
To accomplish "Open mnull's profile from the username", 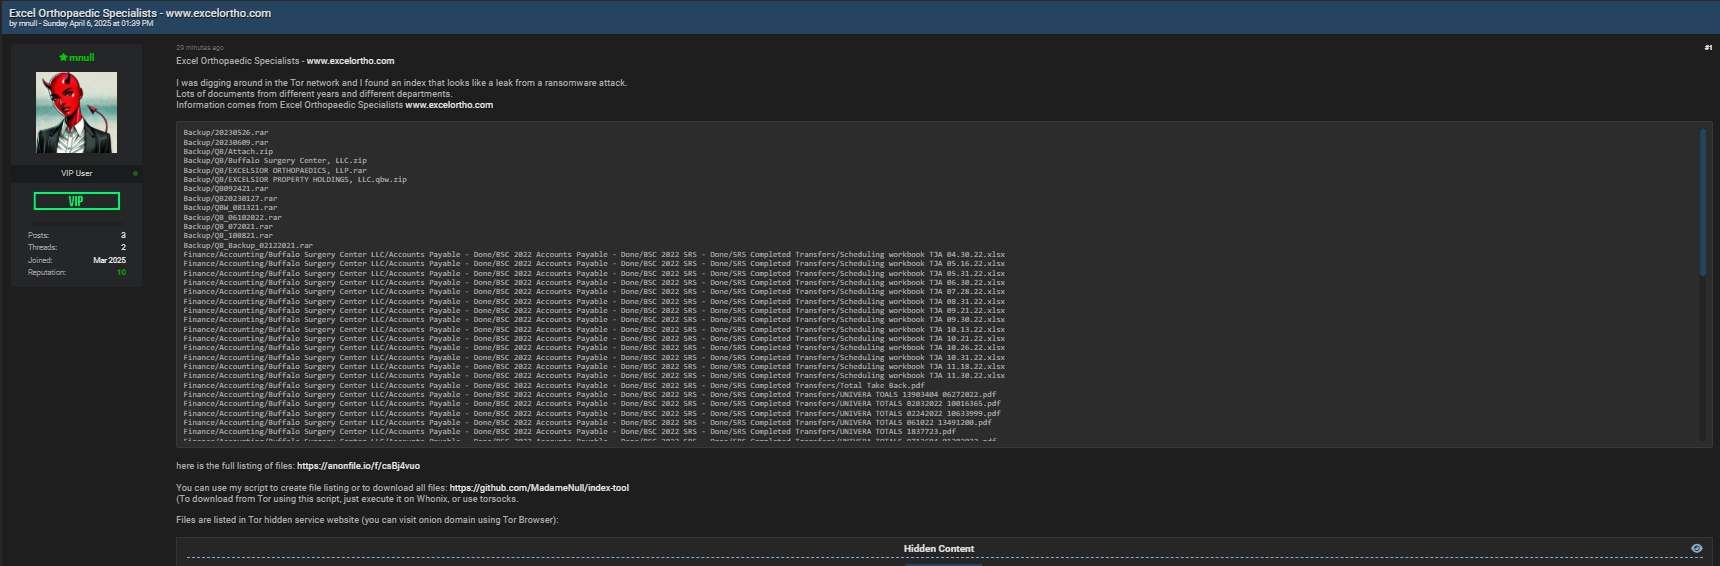I will [81, 58].
